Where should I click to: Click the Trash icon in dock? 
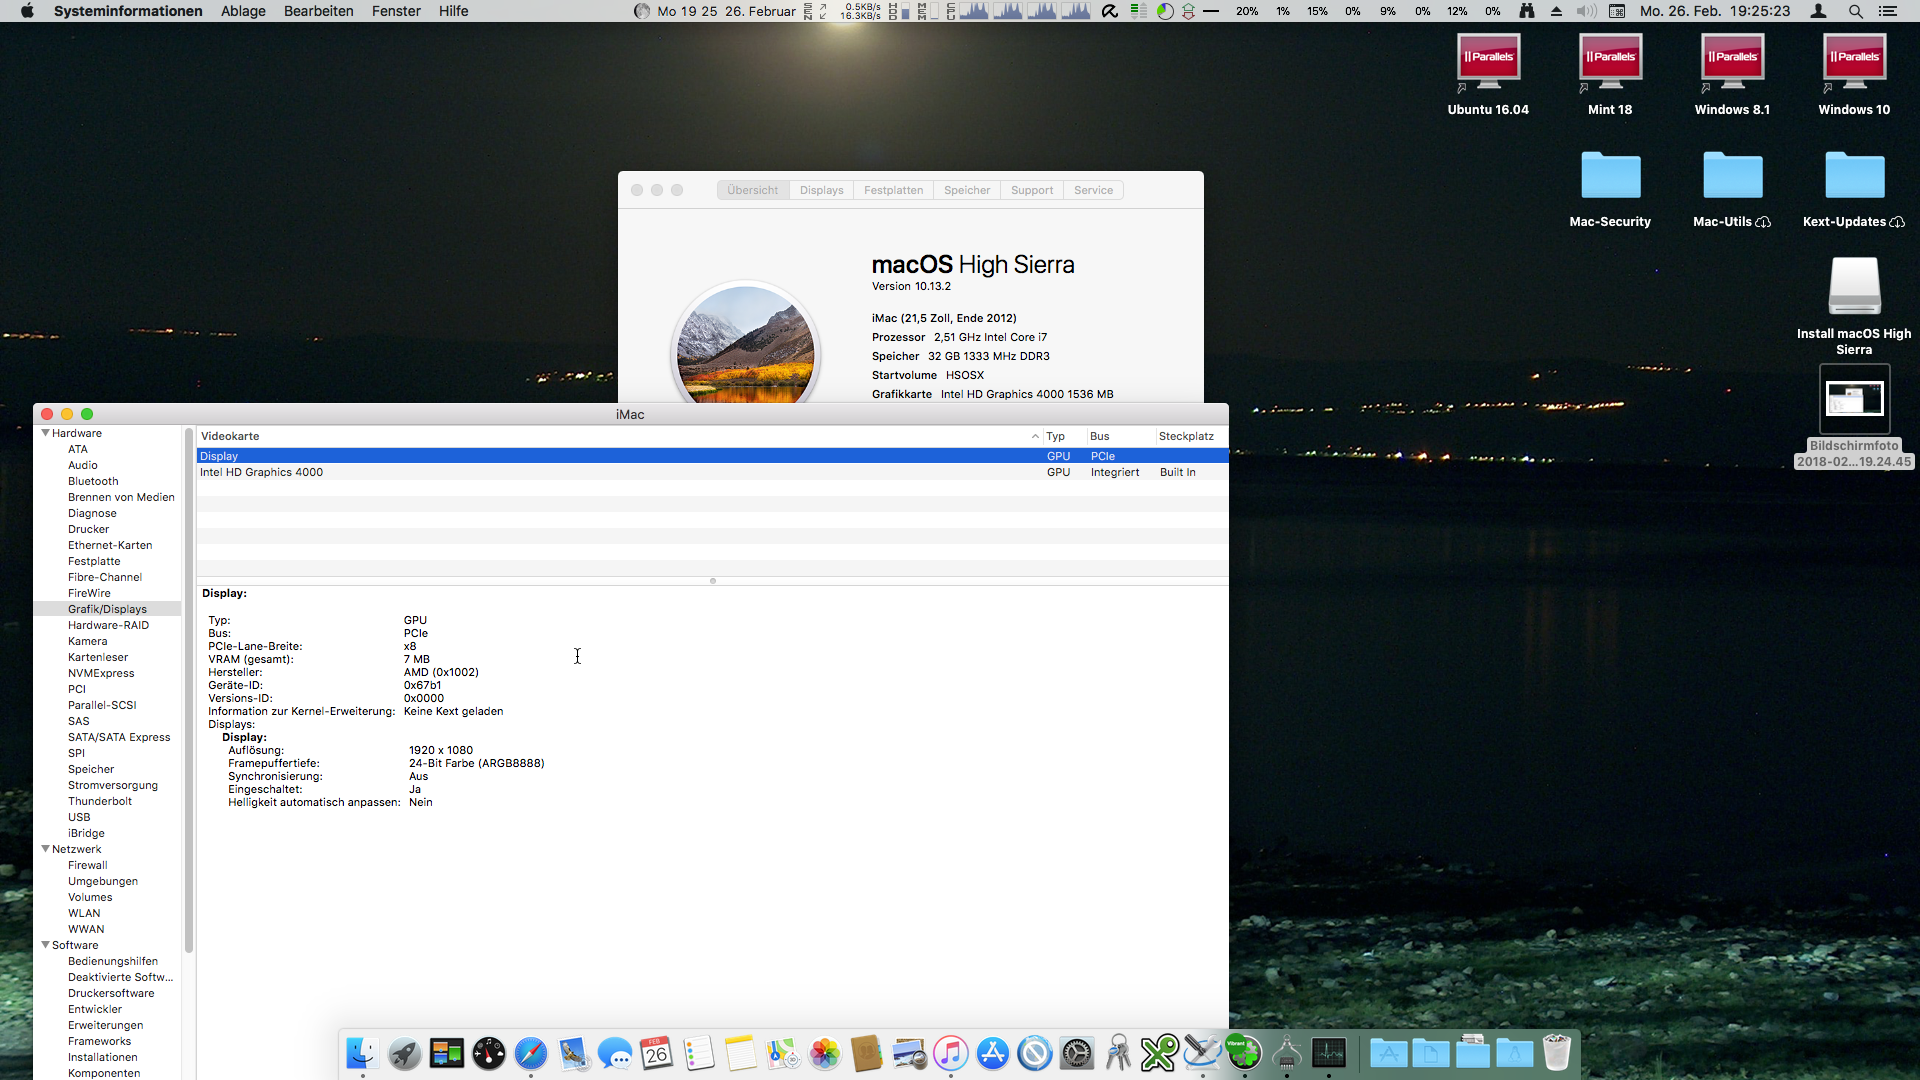[x=1556, y=1053]
